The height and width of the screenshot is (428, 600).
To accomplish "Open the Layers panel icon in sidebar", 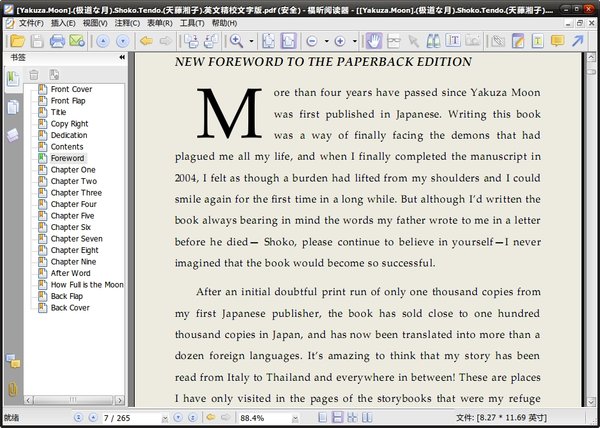I will click(x=13, y=135).
